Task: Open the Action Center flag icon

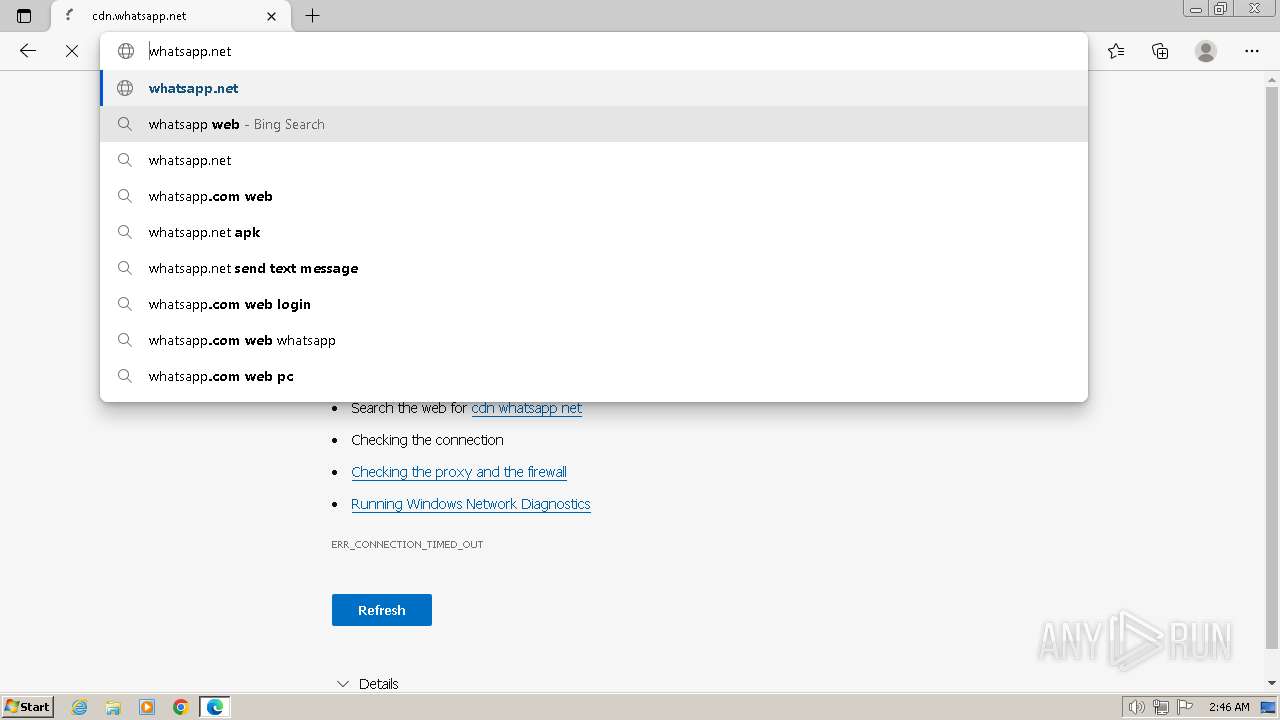Action: click(1185, 707)
